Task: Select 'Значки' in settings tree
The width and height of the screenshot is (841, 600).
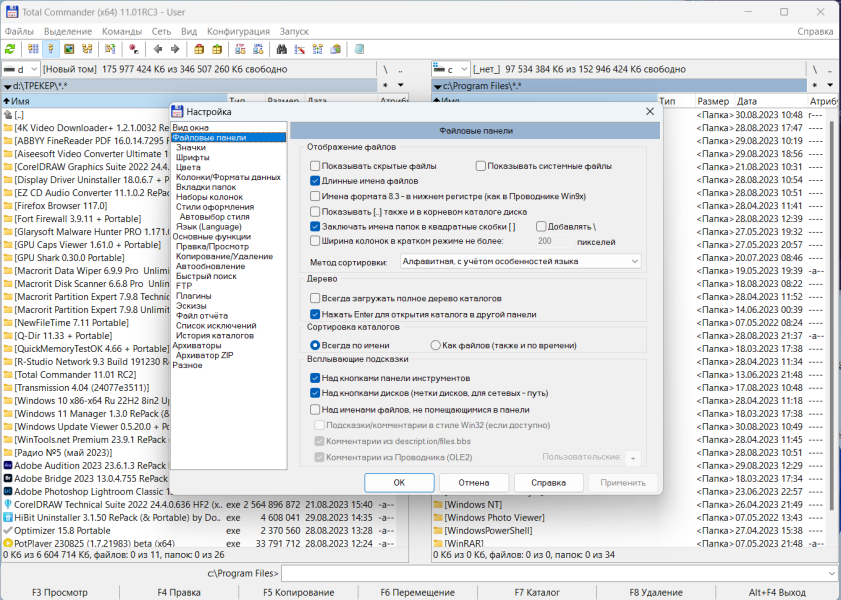Action: pos(191,147)
